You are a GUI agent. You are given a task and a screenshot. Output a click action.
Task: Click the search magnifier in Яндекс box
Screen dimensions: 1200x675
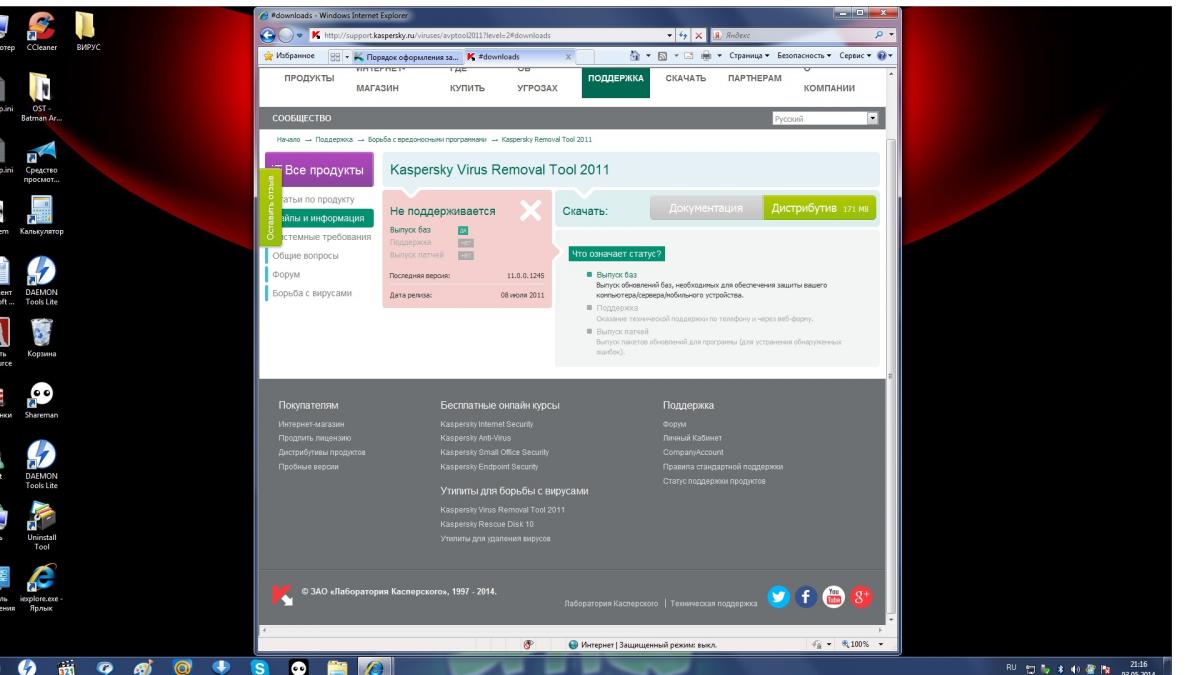tap(880, 35)
